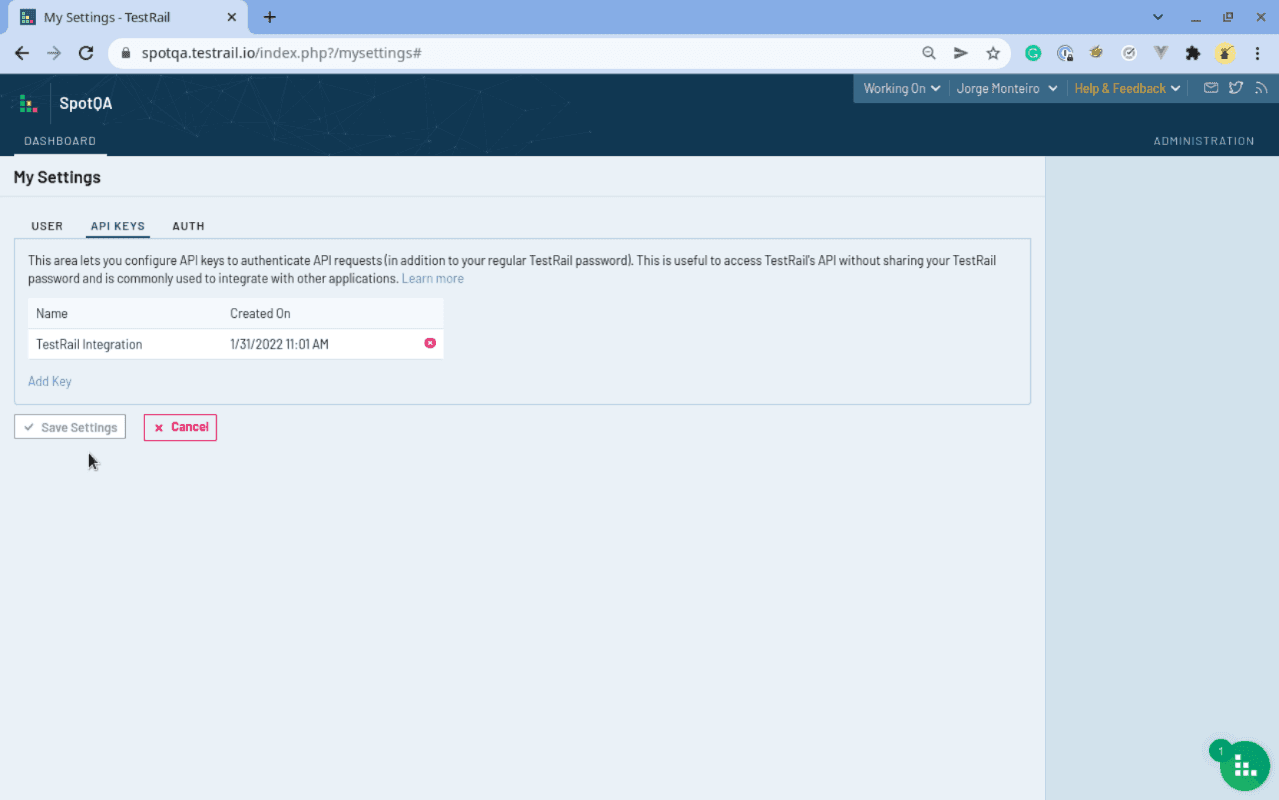Click the Cancel button
Screen dimensions: 1279x800
180,427
